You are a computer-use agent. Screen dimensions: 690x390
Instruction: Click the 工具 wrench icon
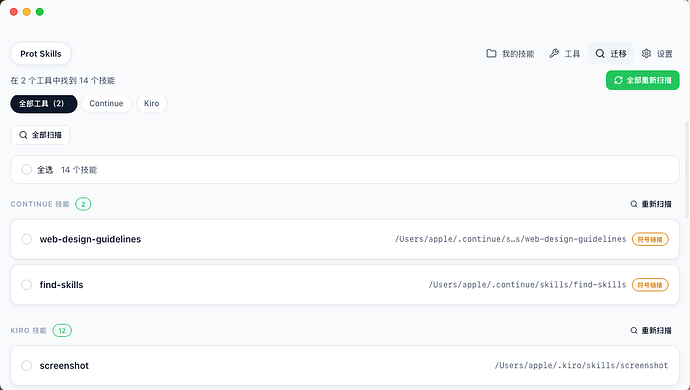click(554, 54)
